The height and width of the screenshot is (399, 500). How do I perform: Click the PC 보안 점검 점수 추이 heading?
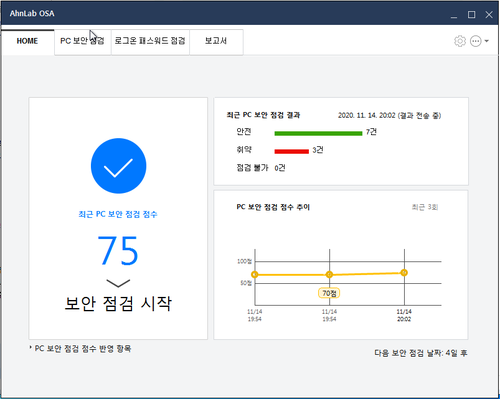tap(273, 207)
